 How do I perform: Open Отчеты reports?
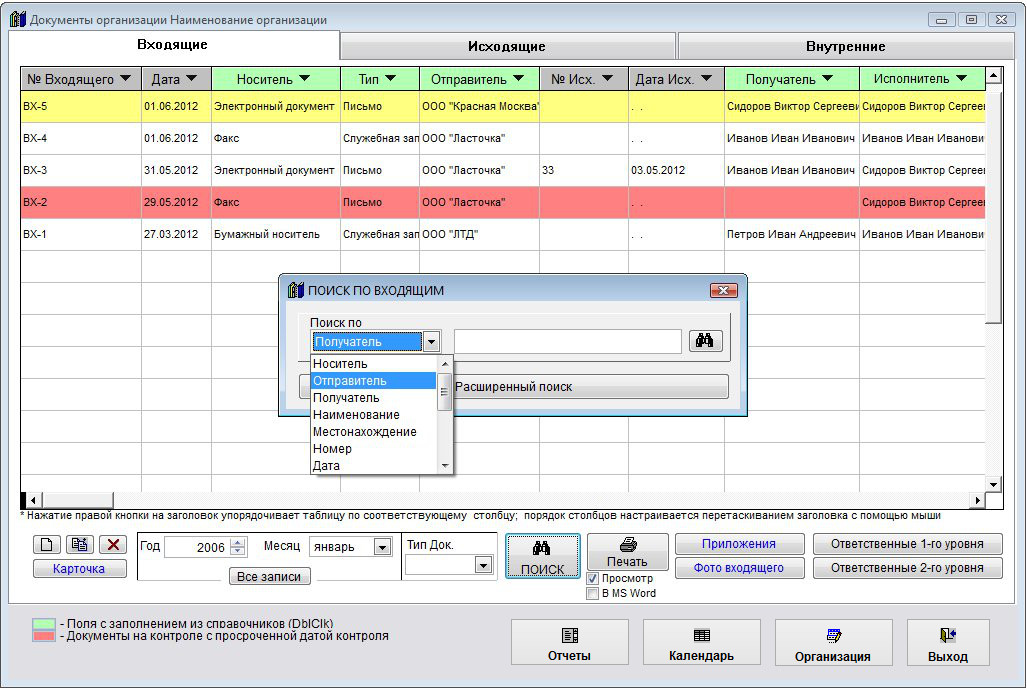coord(569,644)
